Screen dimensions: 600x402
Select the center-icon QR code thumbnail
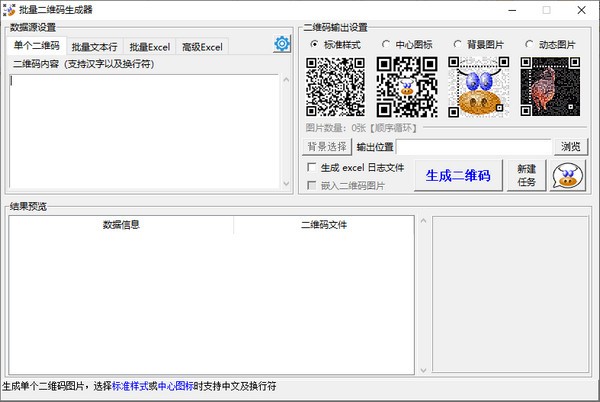(407, 87)
